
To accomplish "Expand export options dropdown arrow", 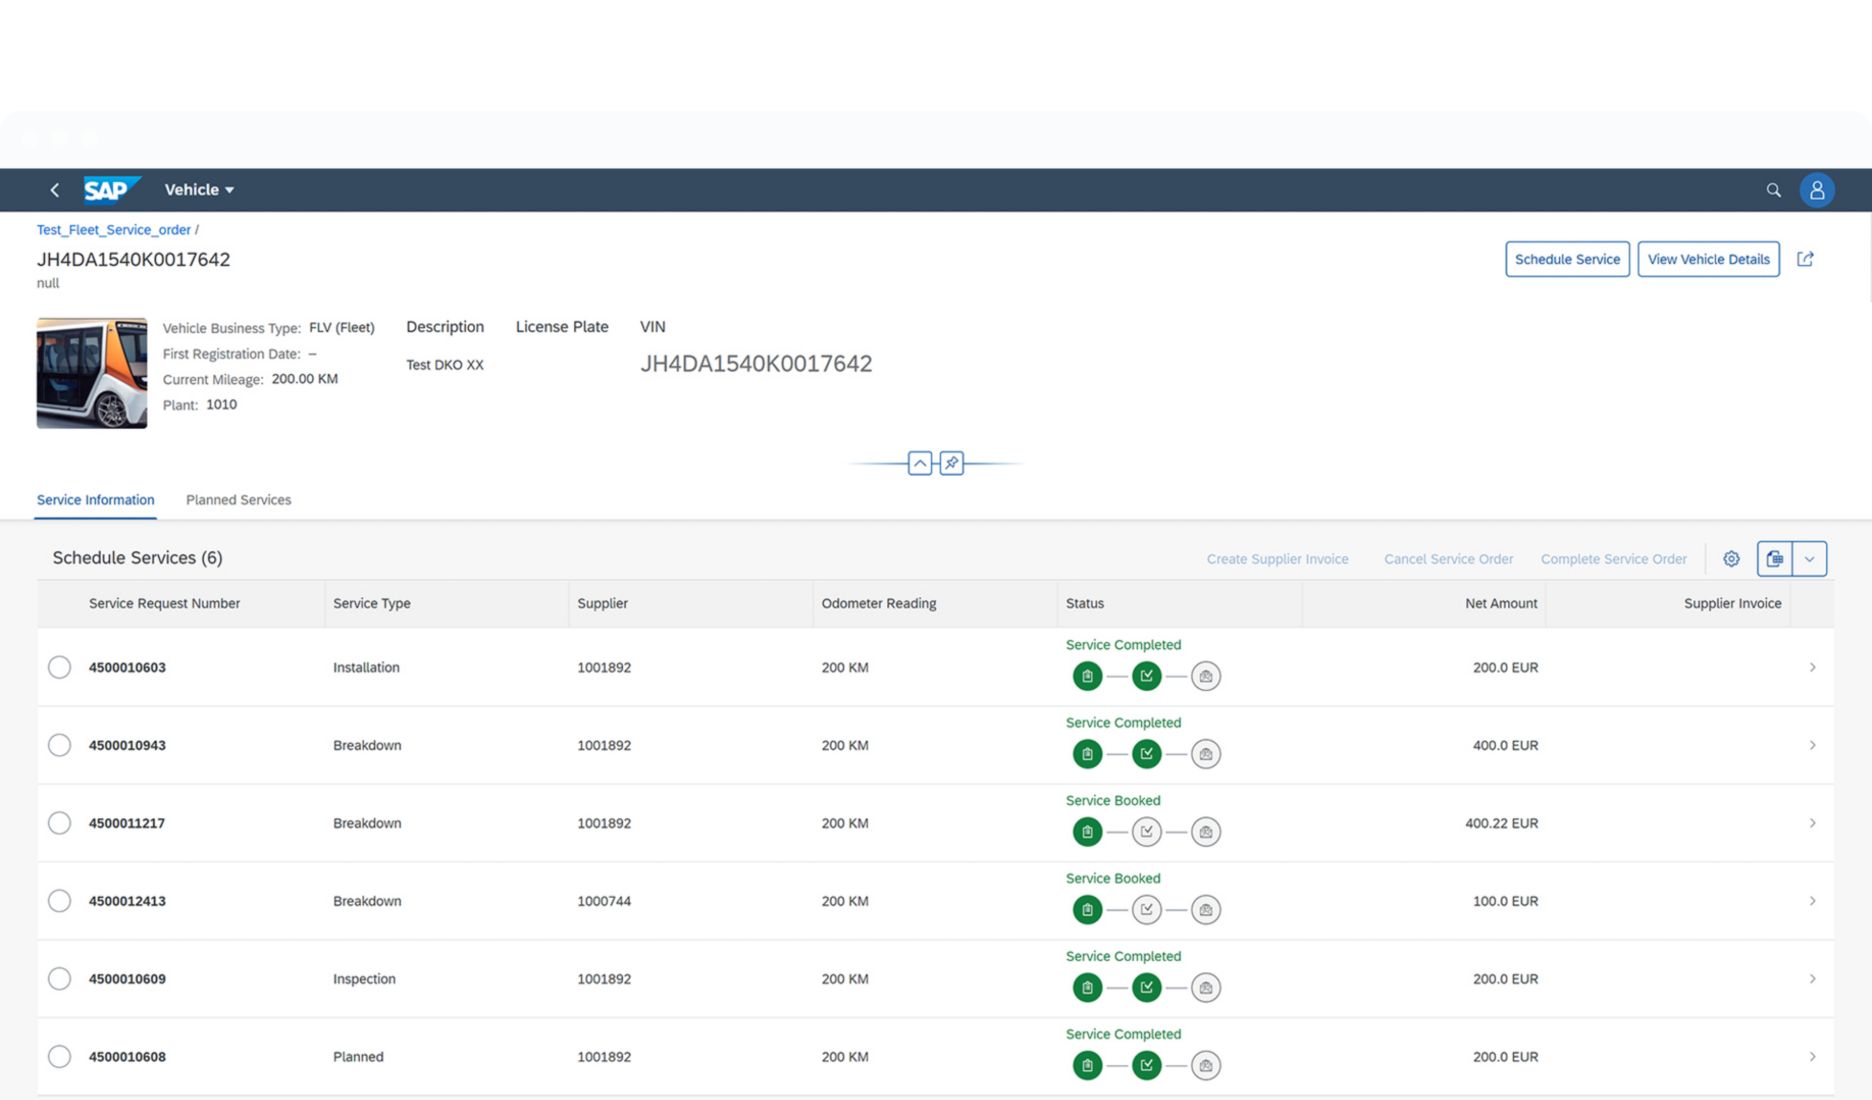I will coord(1809,559).
